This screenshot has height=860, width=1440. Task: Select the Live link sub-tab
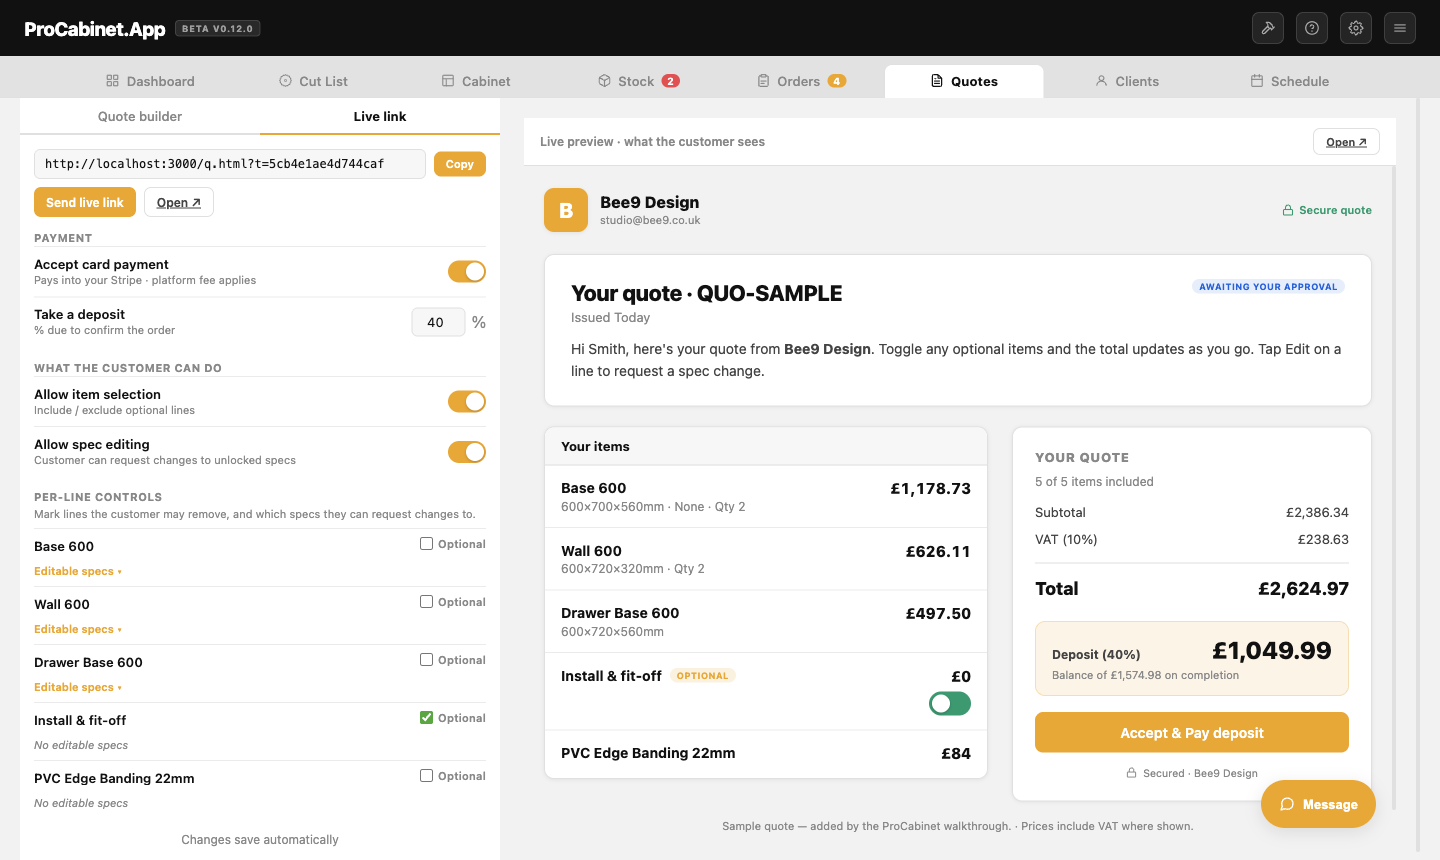click(380, 116)
